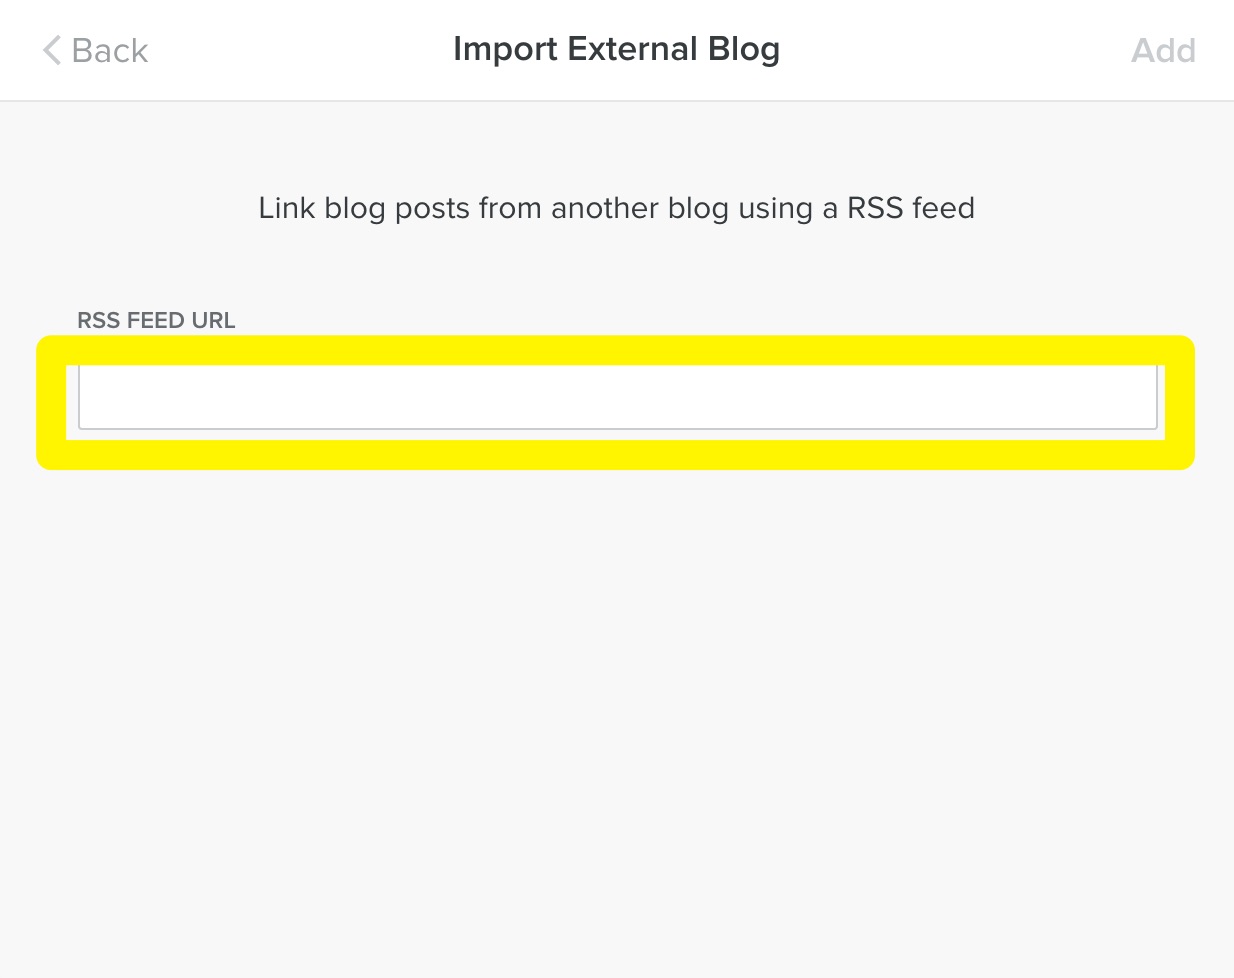
Task: Click the instruction text about linking blog posts
Action: coord(617,208)
